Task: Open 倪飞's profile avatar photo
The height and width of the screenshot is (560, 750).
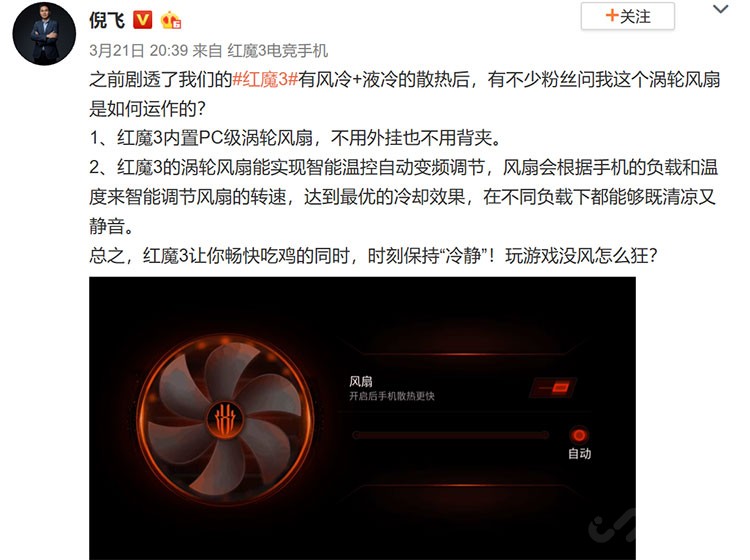Action: click(44, 33)
